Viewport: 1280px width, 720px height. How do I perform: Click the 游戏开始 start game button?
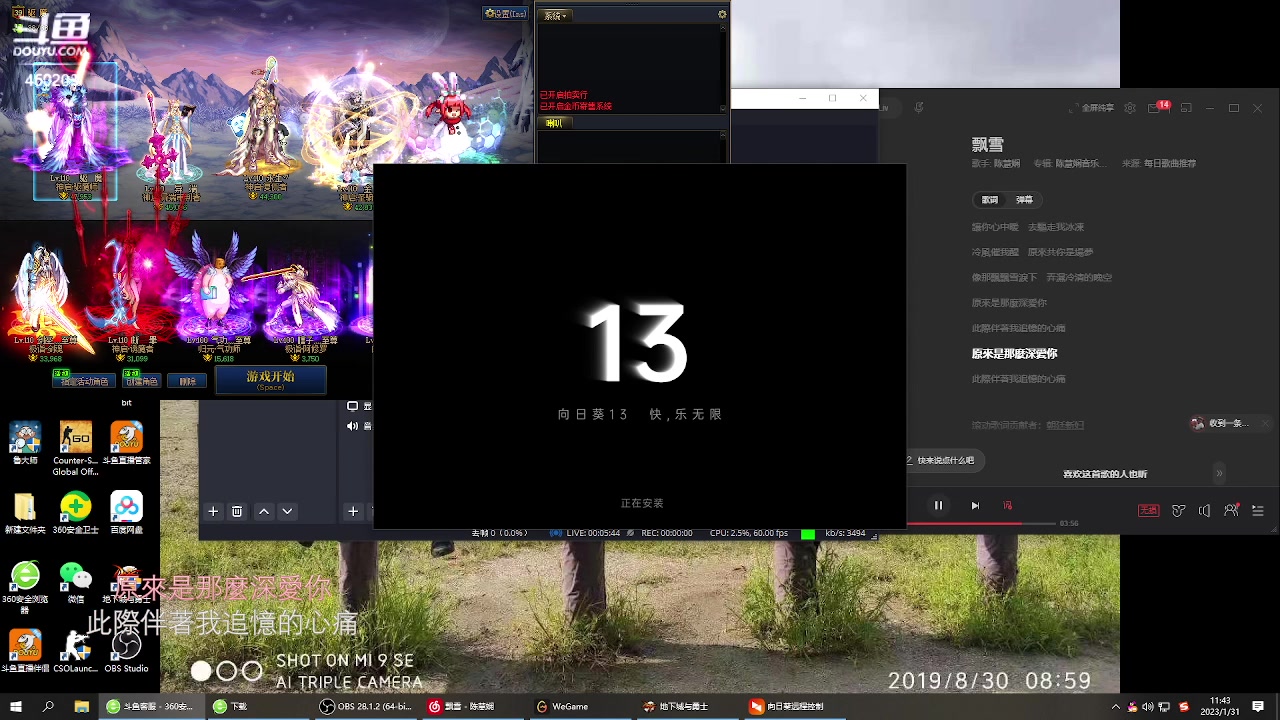click(270, 380)
